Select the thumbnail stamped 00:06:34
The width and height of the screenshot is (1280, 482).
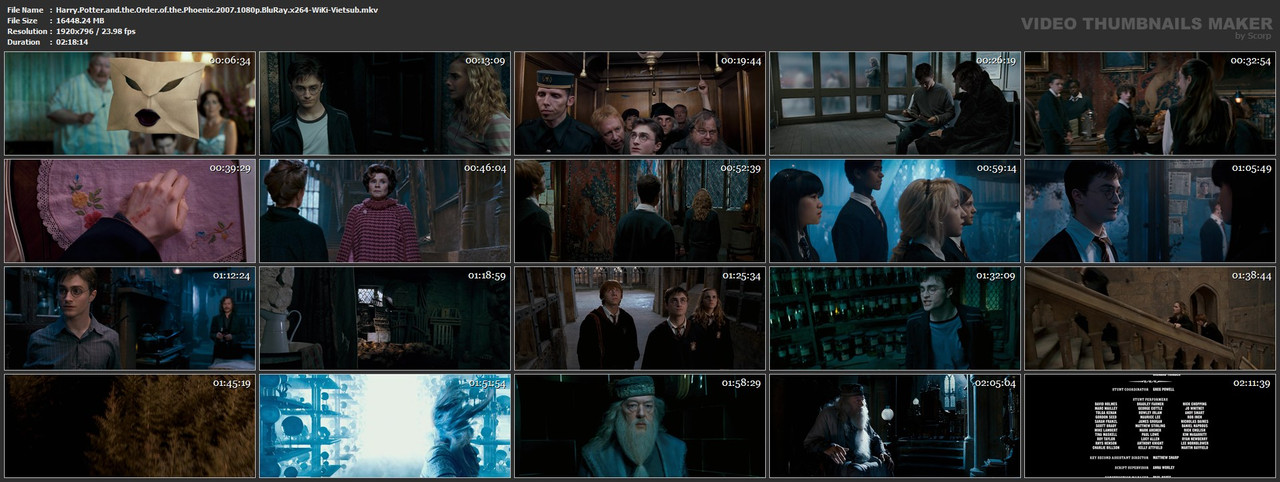click(130, 103)
